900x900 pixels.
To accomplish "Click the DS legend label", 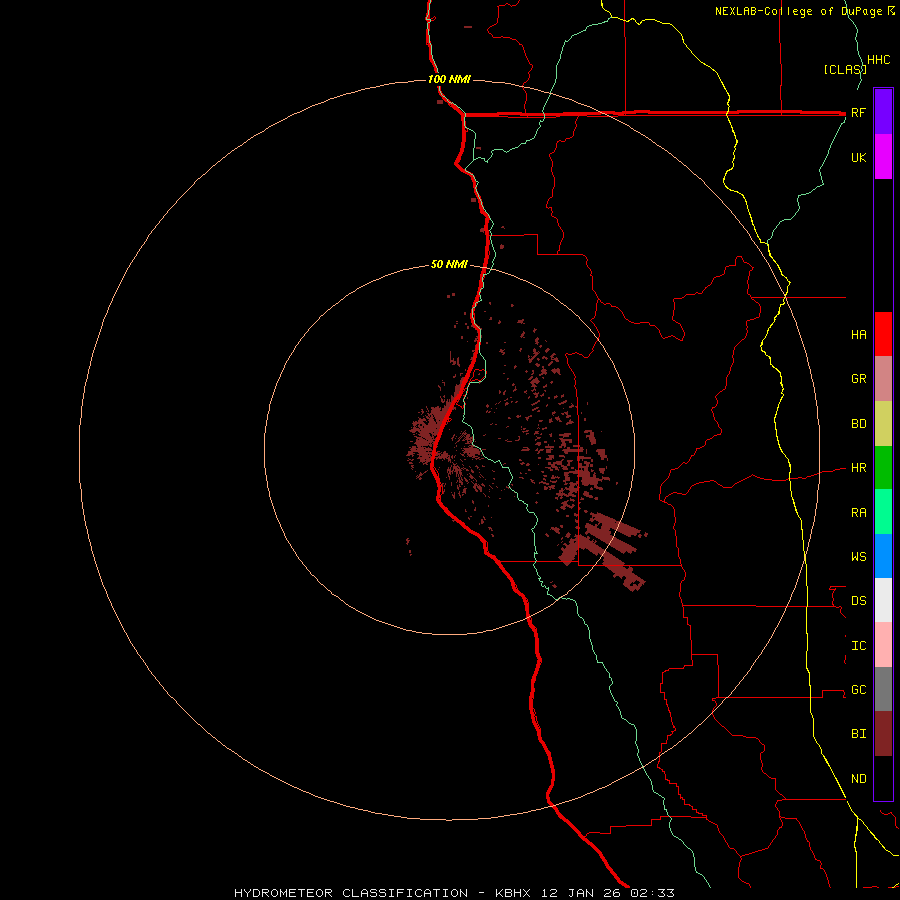I will pyautogui.click(x=859, y=600).
